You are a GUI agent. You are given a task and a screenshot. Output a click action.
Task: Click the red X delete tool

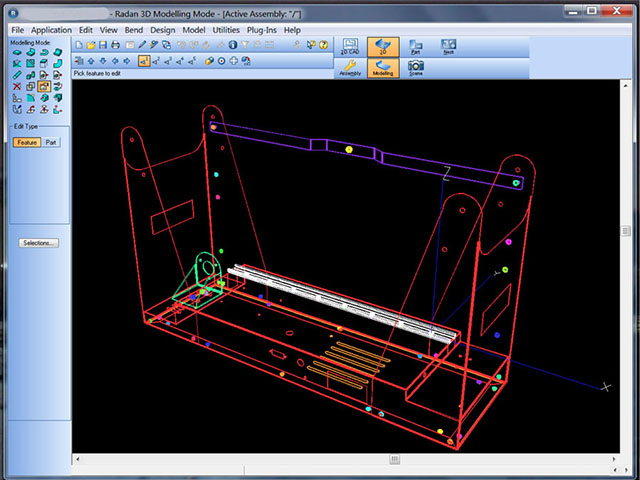[x=17, y=87]
